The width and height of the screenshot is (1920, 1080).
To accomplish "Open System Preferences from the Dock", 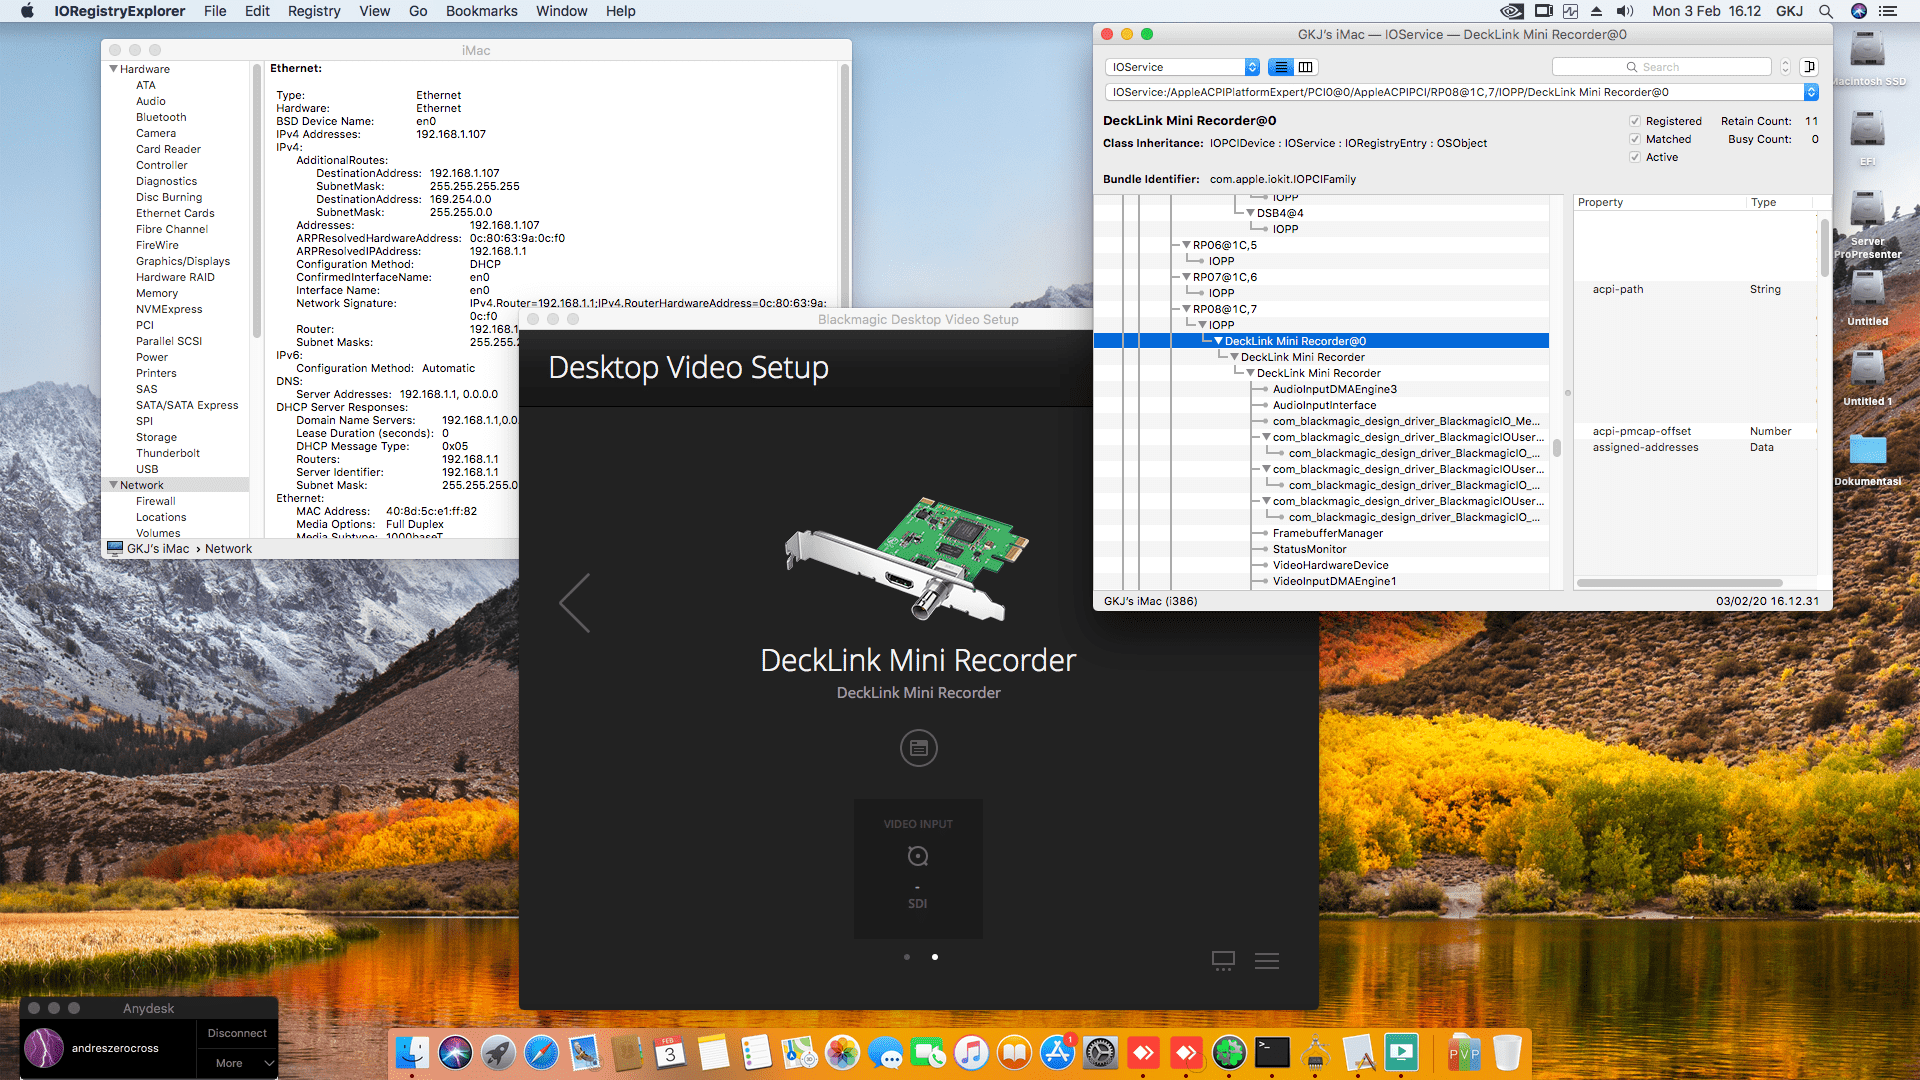I will pyautogui.click(x=1100, y=1052).
